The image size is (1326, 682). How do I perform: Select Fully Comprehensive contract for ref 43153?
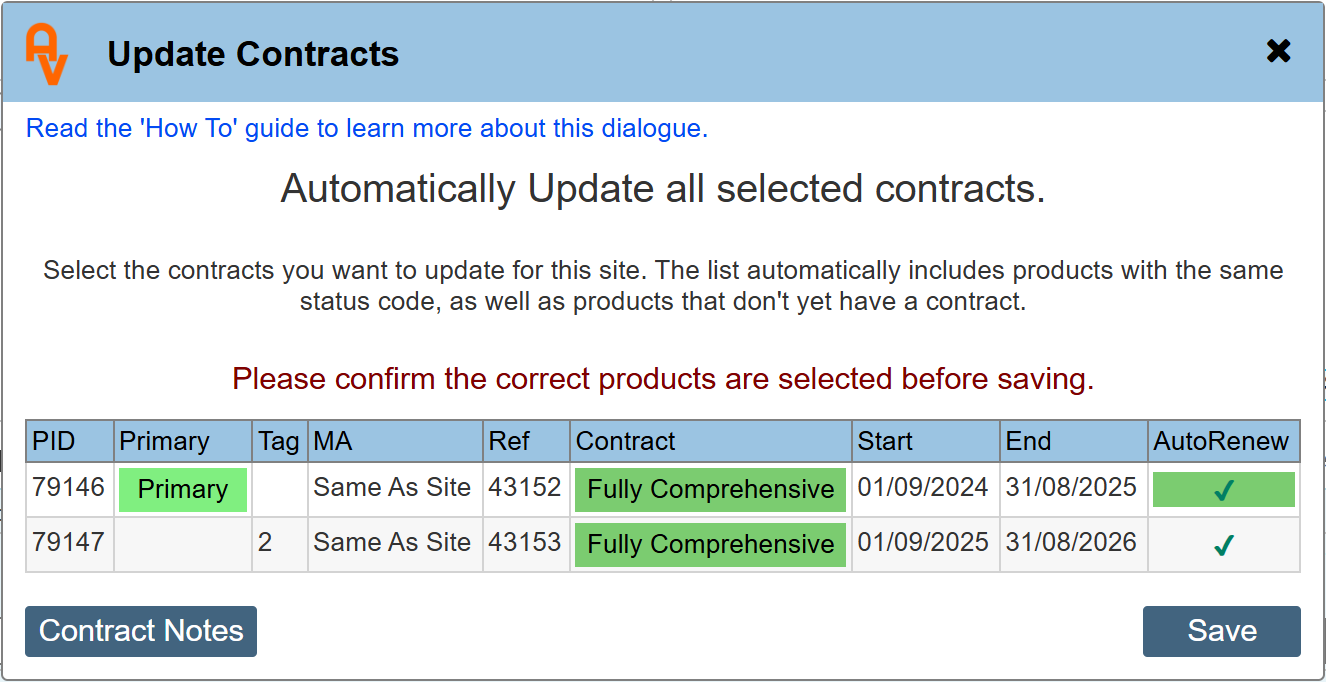click(710, 545)
